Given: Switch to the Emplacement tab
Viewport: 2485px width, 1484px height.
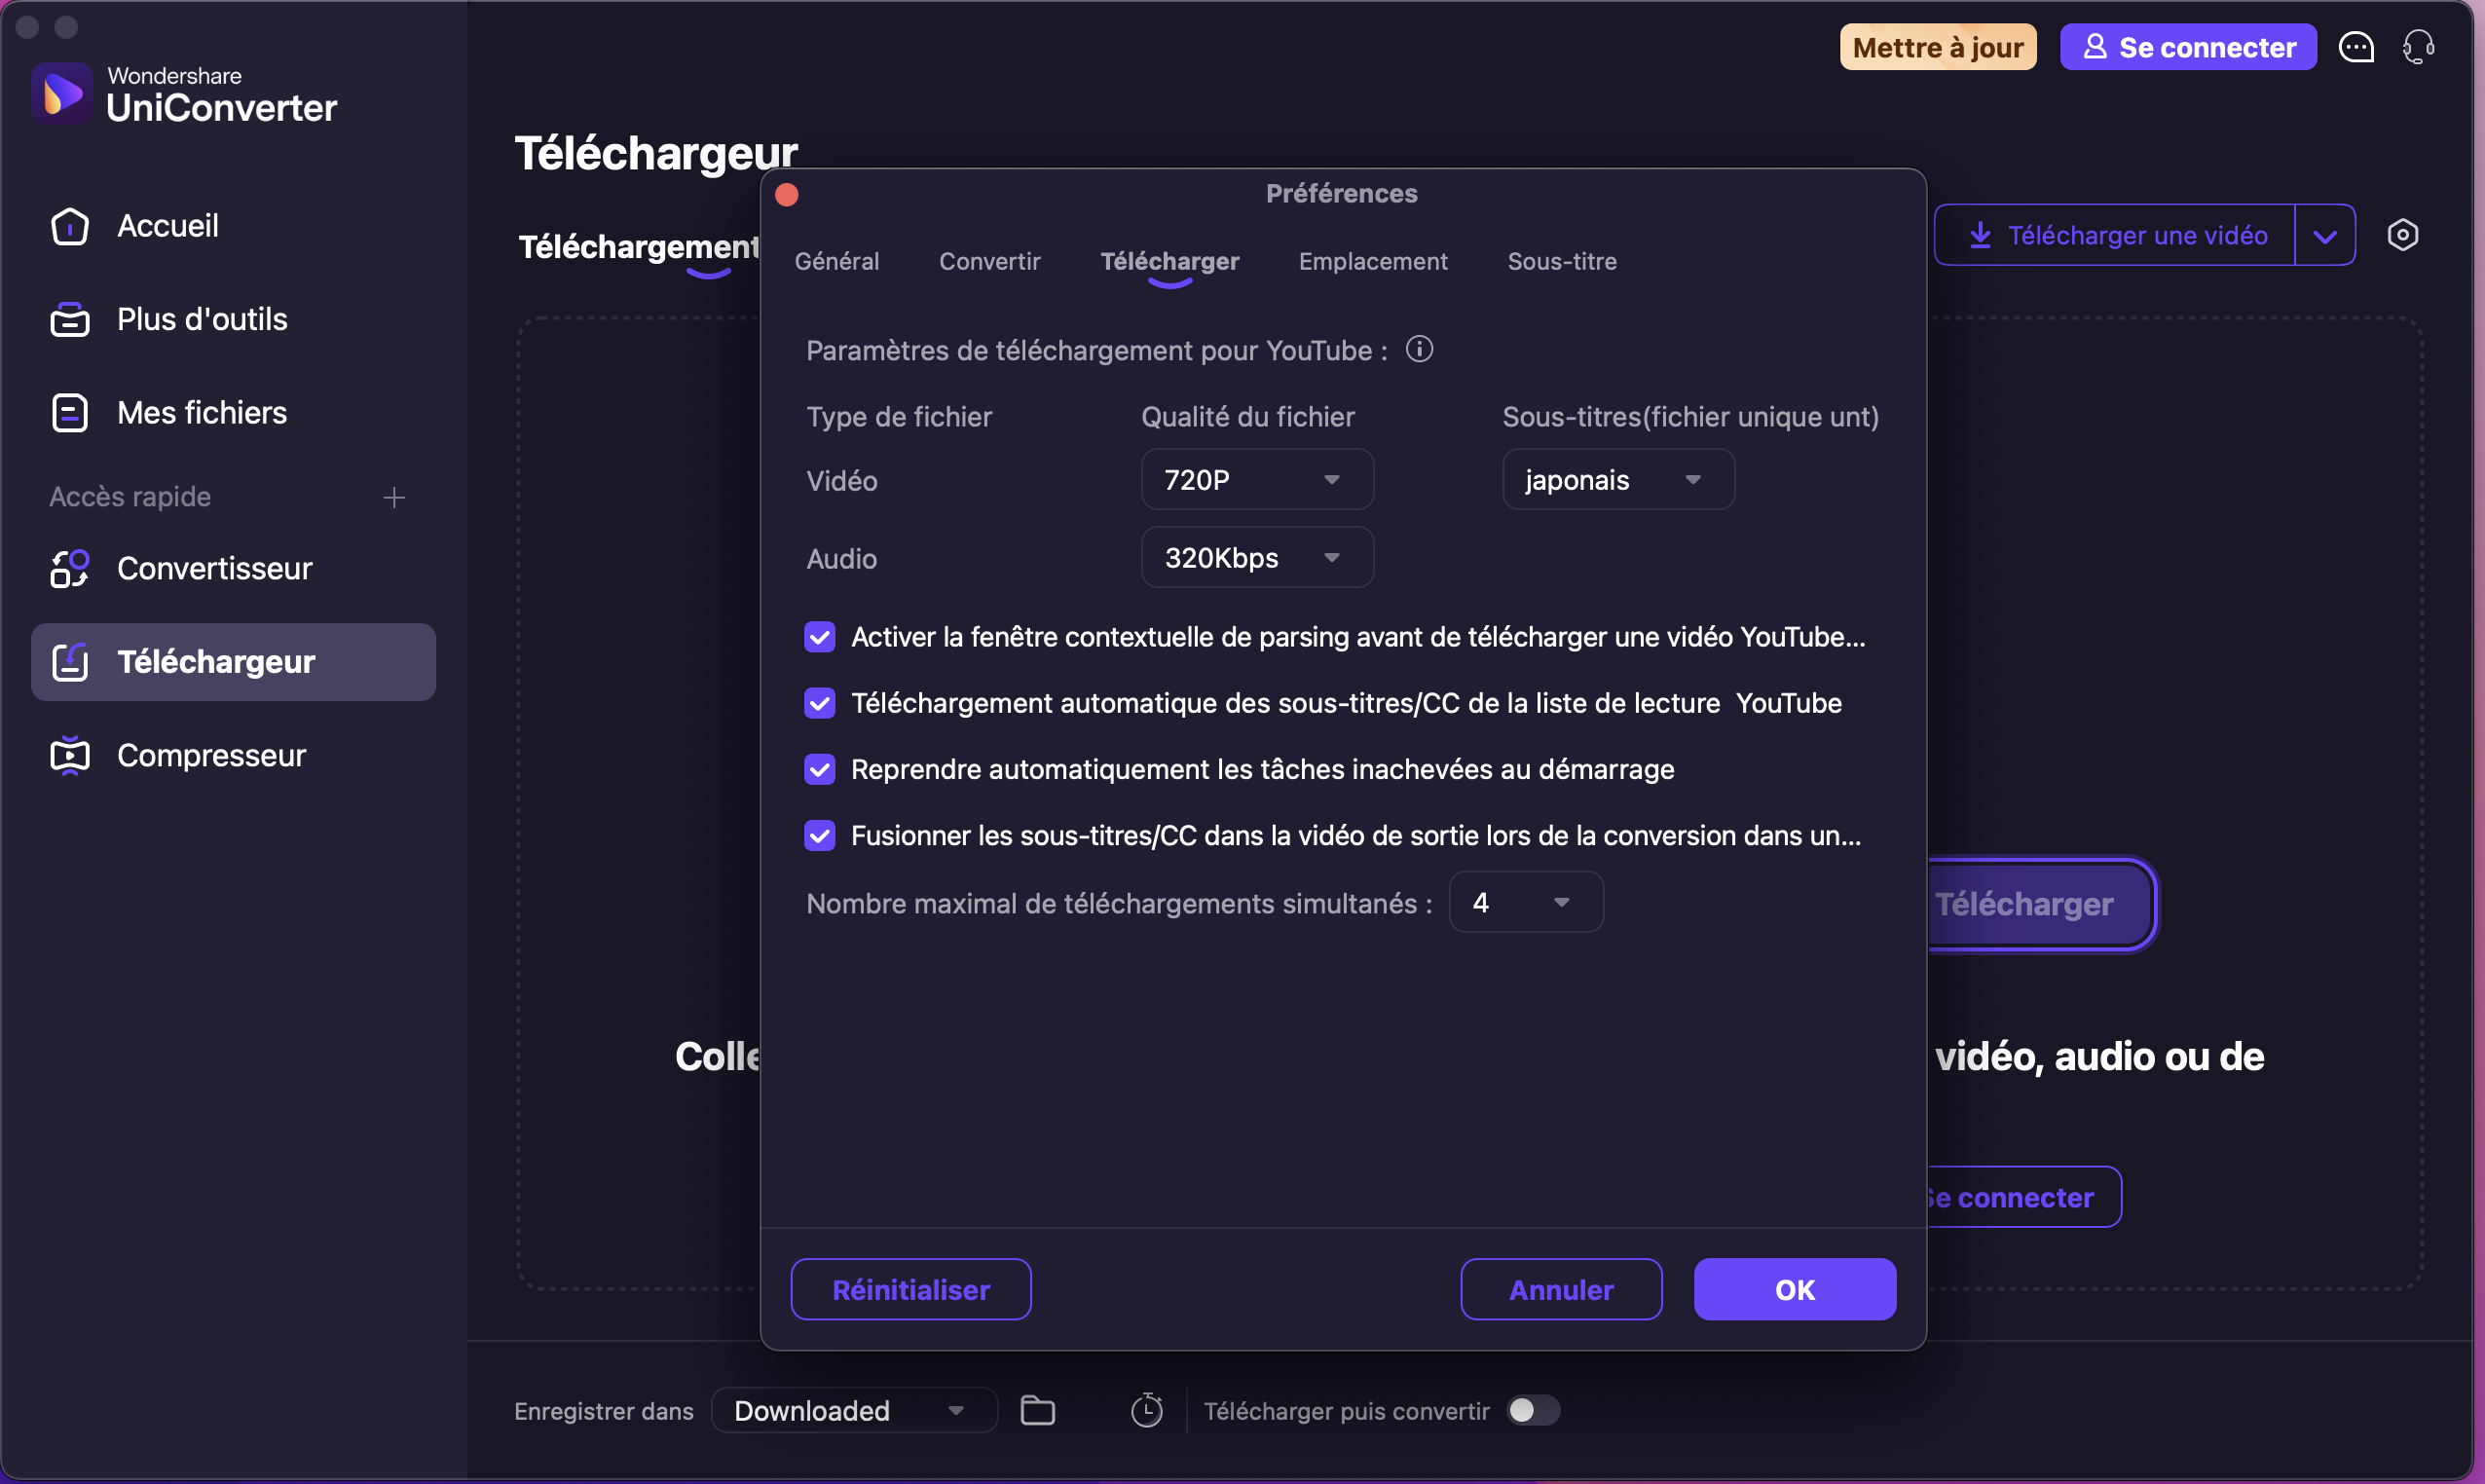Looking at the screenshot, I should pyautogui.click(x=1372, y=261).
